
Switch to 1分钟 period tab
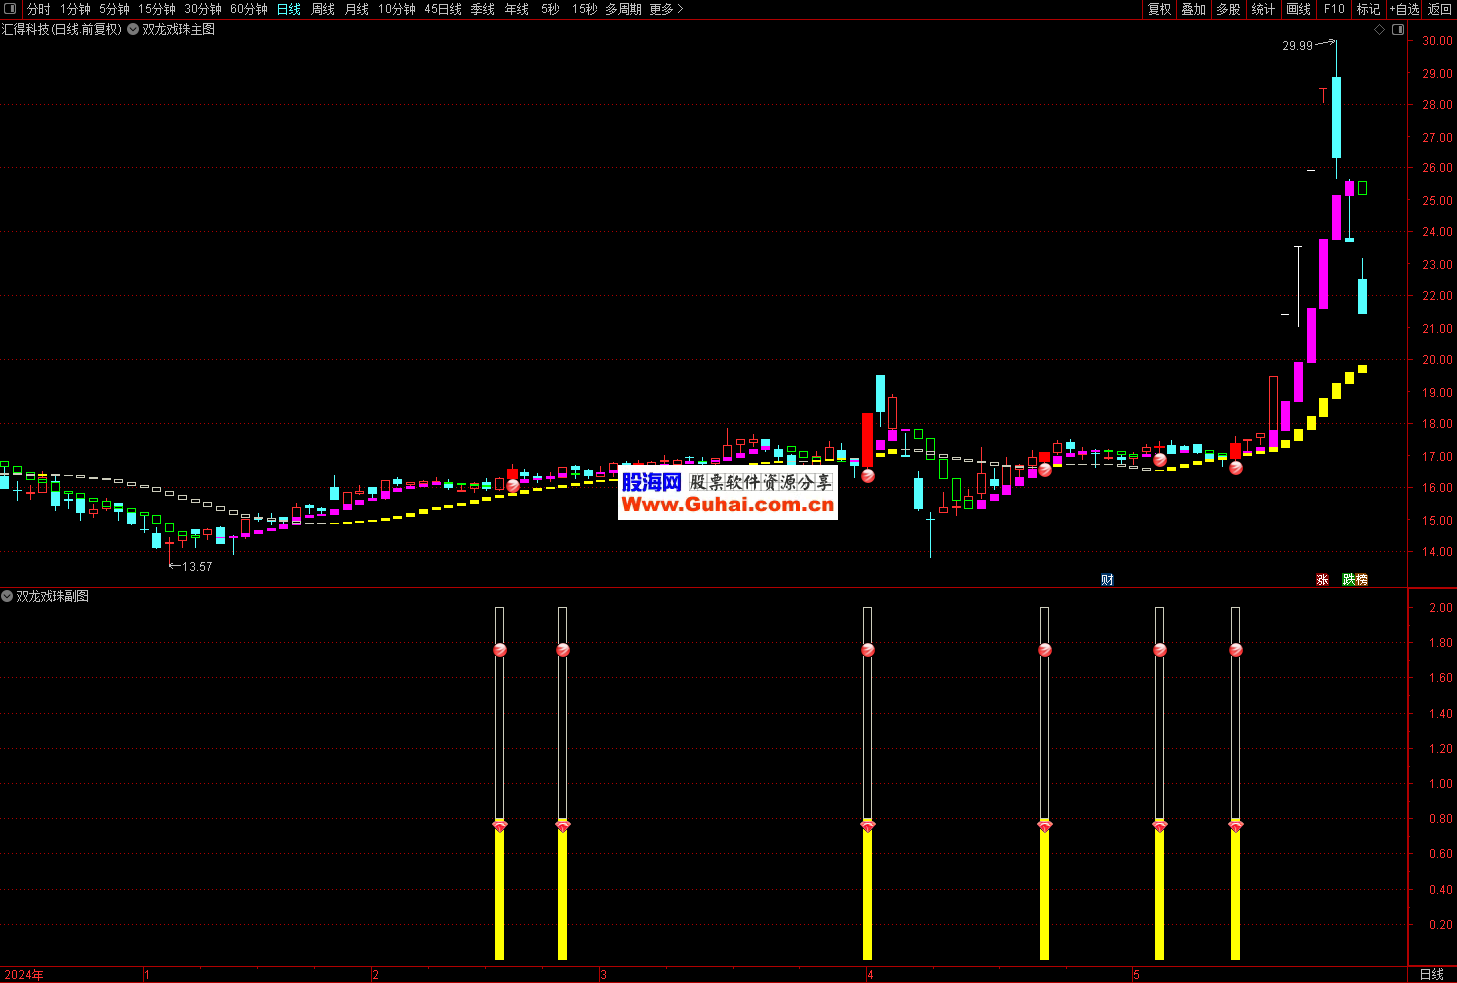click(75, 9)
